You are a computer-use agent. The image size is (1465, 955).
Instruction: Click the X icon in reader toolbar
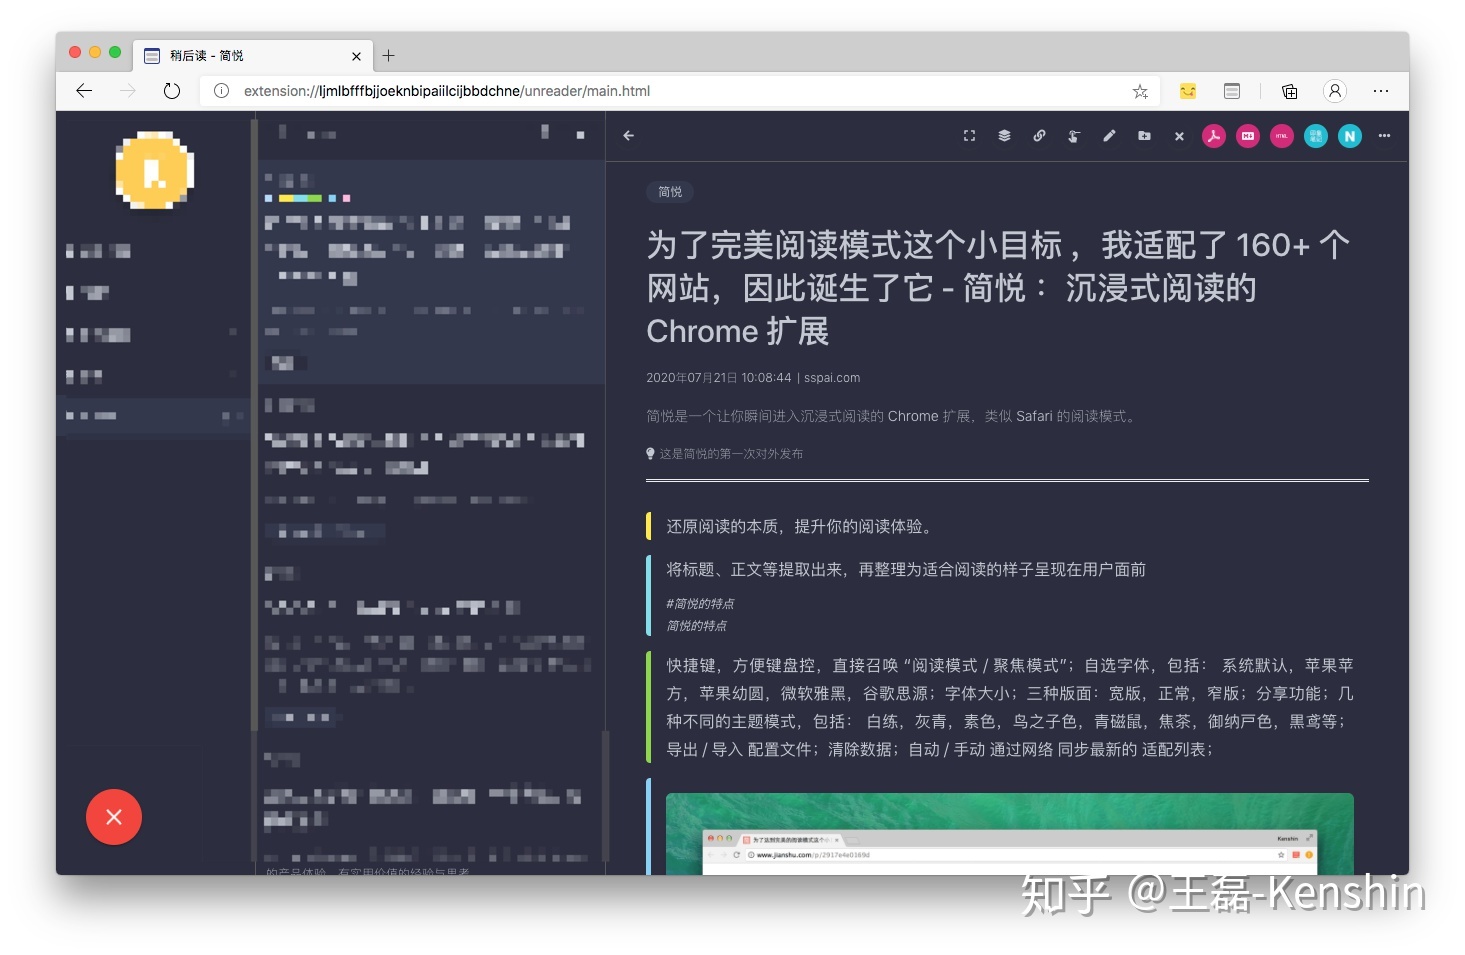pyautogui.click(x=1179, y=136)
